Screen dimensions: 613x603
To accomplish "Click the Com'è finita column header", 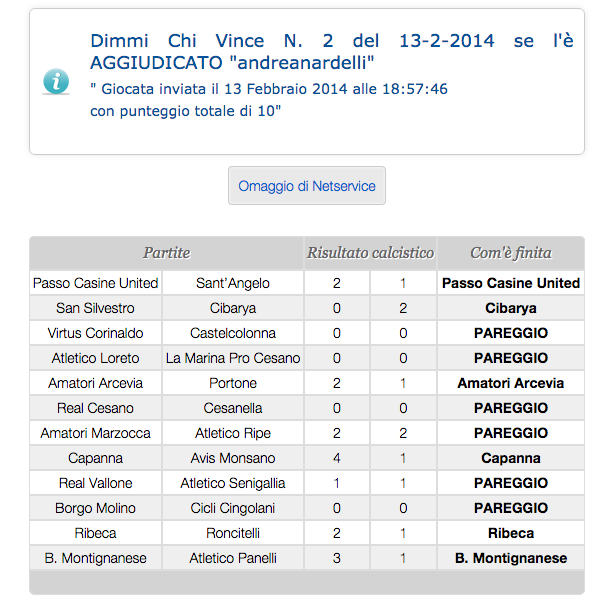I will (x=510, y=253).
